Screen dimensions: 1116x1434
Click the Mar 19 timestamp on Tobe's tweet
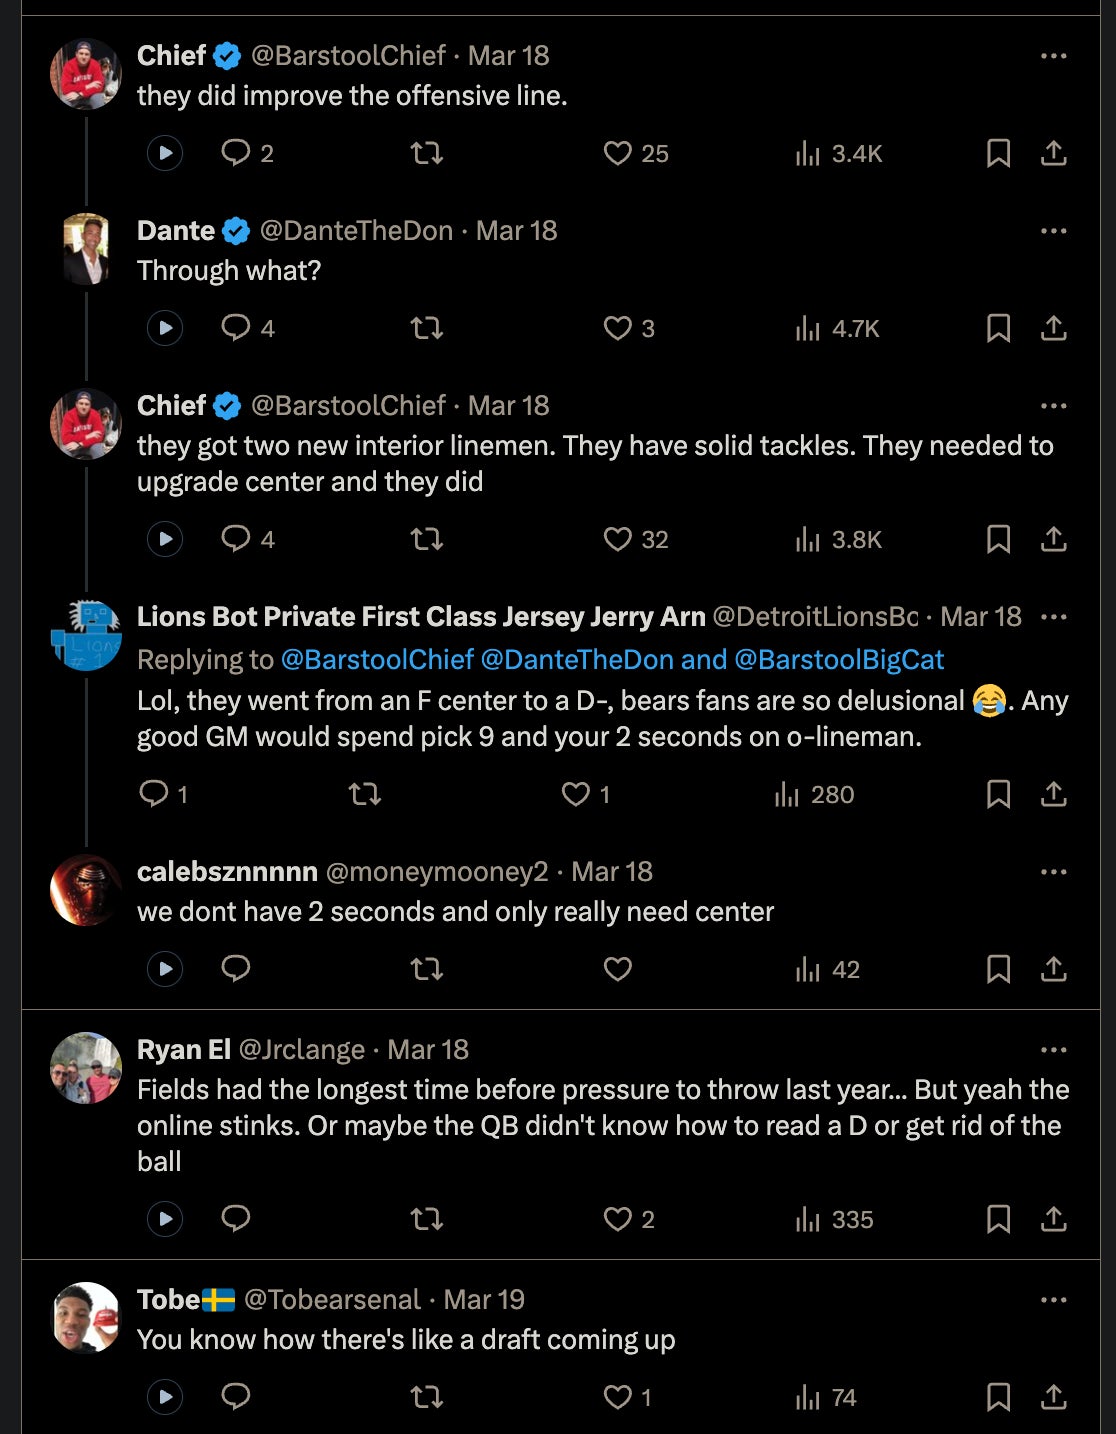484,1300
